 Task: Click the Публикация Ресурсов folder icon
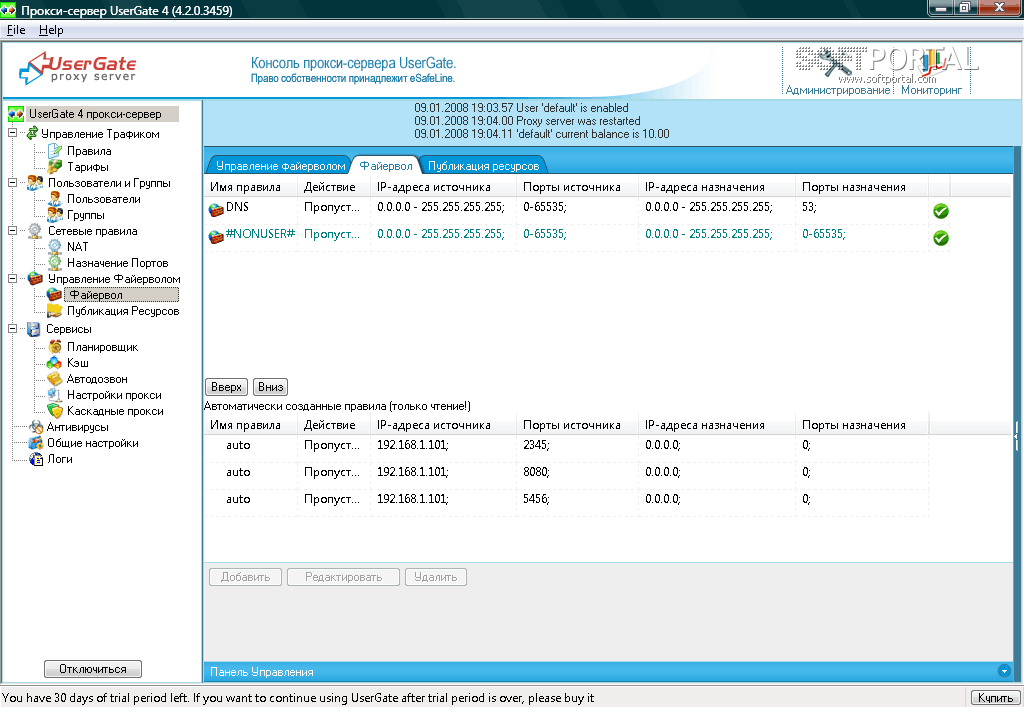pos(56,311)
